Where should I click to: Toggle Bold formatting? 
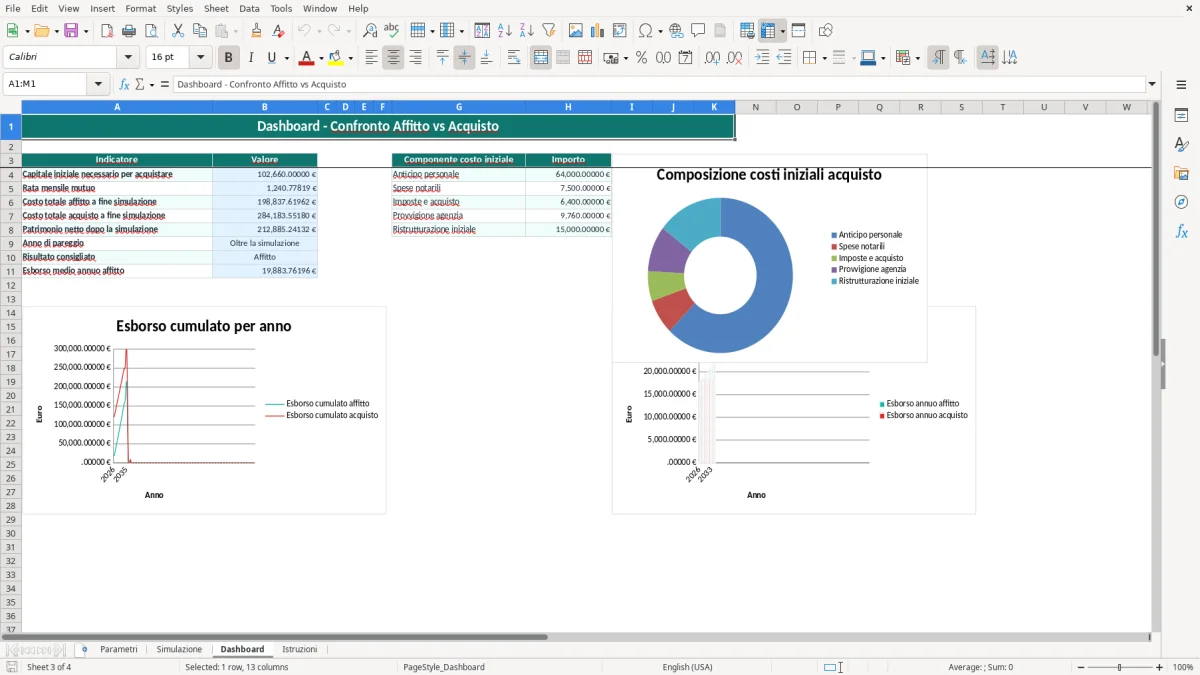point(229,58)
